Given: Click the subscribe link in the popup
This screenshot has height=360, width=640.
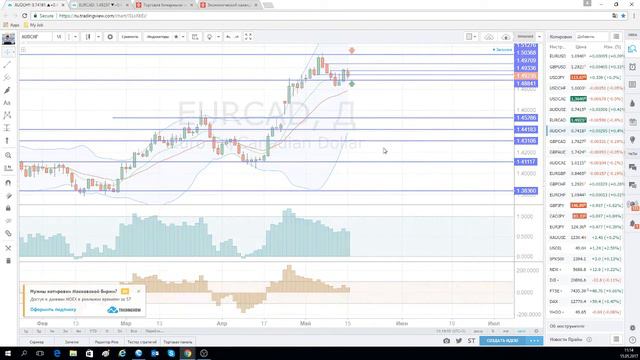Looking at the screenshot, I should (53, 309).
